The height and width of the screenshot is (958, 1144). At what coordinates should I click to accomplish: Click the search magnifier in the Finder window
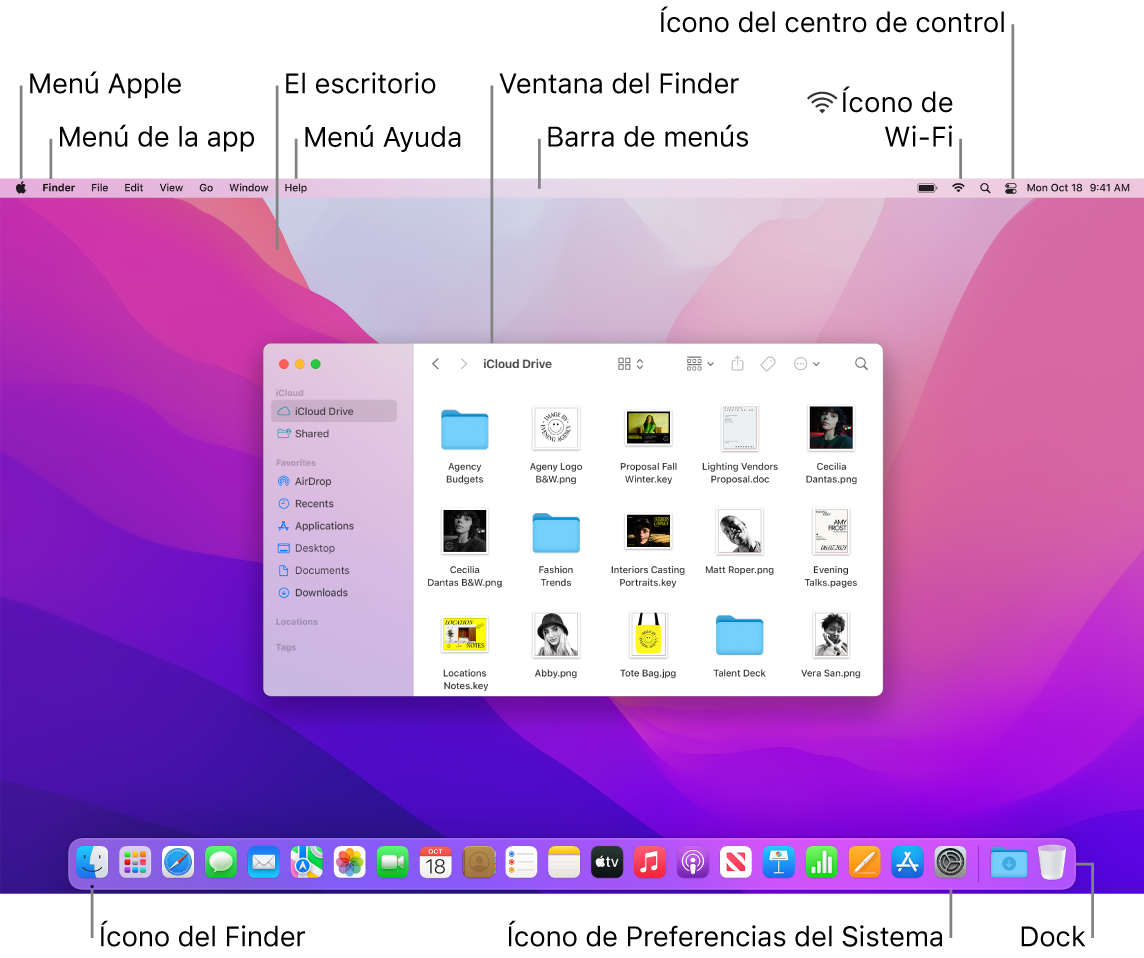(x=861, y=363)
